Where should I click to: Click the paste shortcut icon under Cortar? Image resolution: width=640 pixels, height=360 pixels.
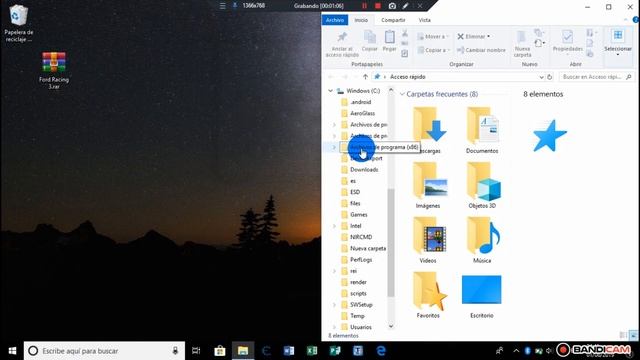404,53
